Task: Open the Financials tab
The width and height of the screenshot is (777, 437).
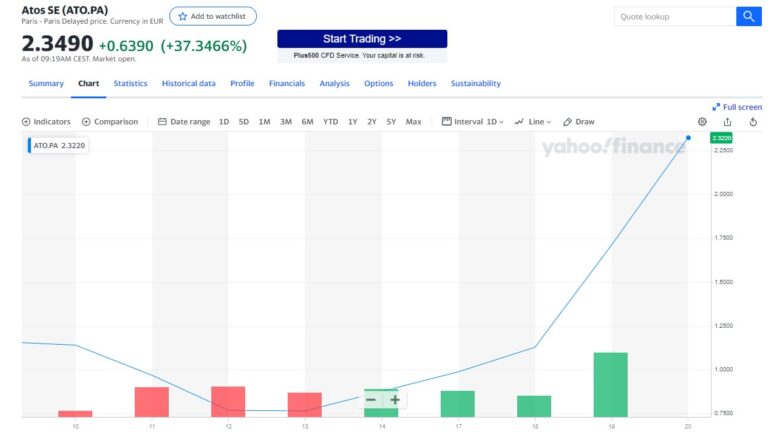Action: tap(287, 83)
